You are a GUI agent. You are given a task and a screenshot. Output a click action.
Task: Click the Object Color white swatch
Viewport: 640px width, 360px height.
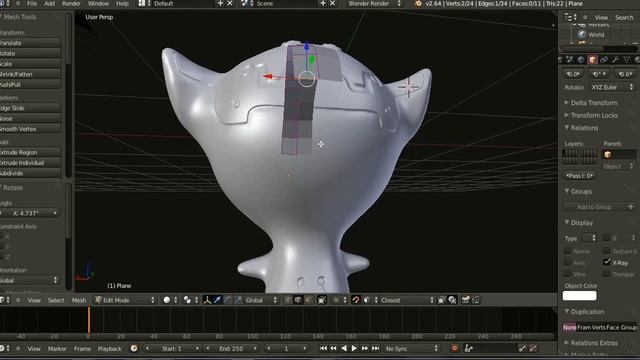(x=580, y=296)
